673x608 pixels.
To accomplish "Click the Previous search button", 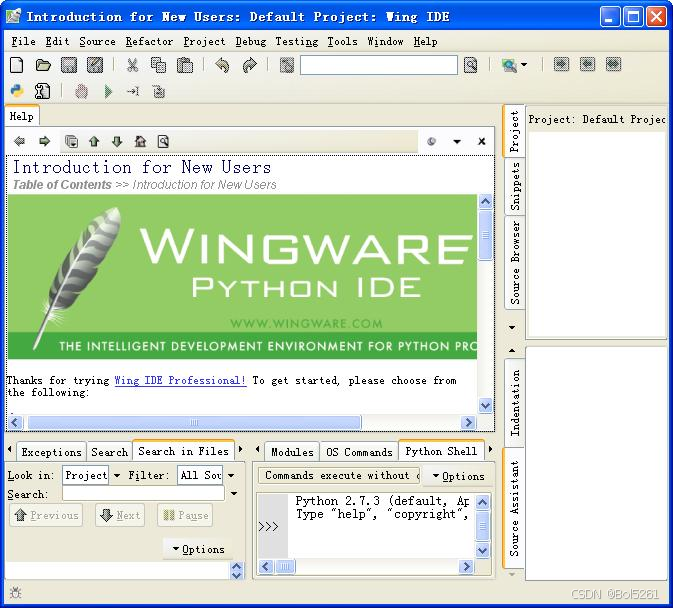I will [46, 515].
